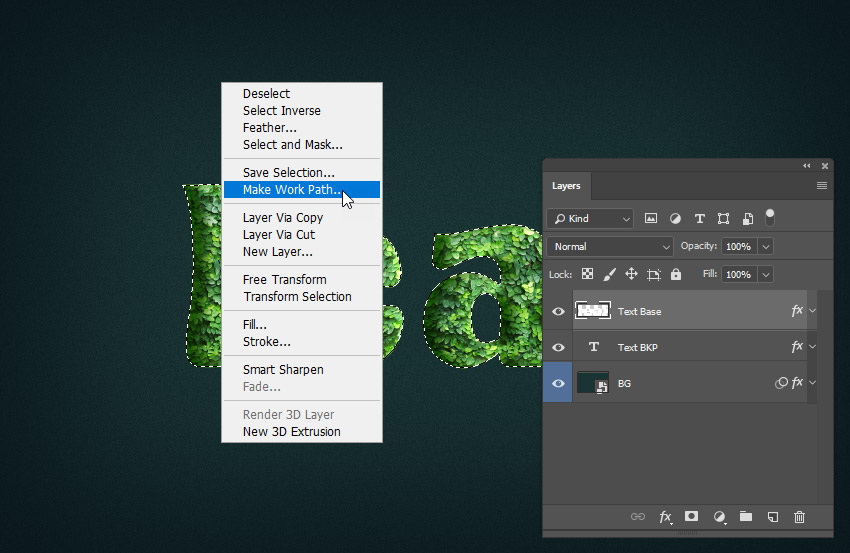This screenshot has width=850, height=553.
Task: Lock transparent pixels icon
Action: click(x=587, y=274)
